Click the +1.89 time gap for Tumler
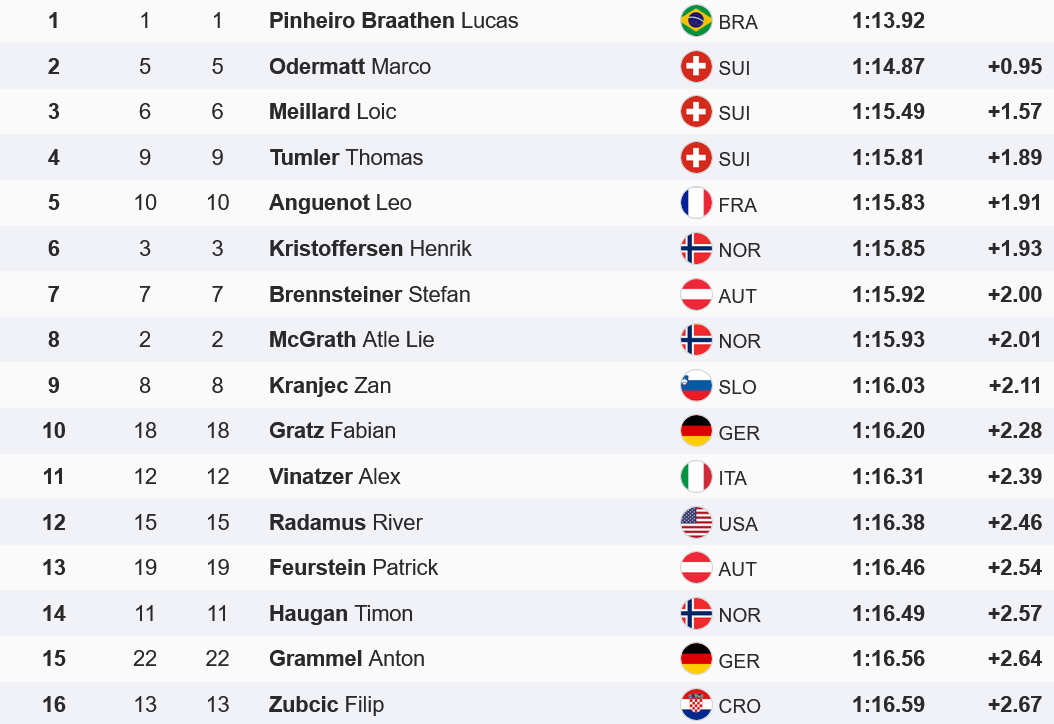 click(1014, 158)
